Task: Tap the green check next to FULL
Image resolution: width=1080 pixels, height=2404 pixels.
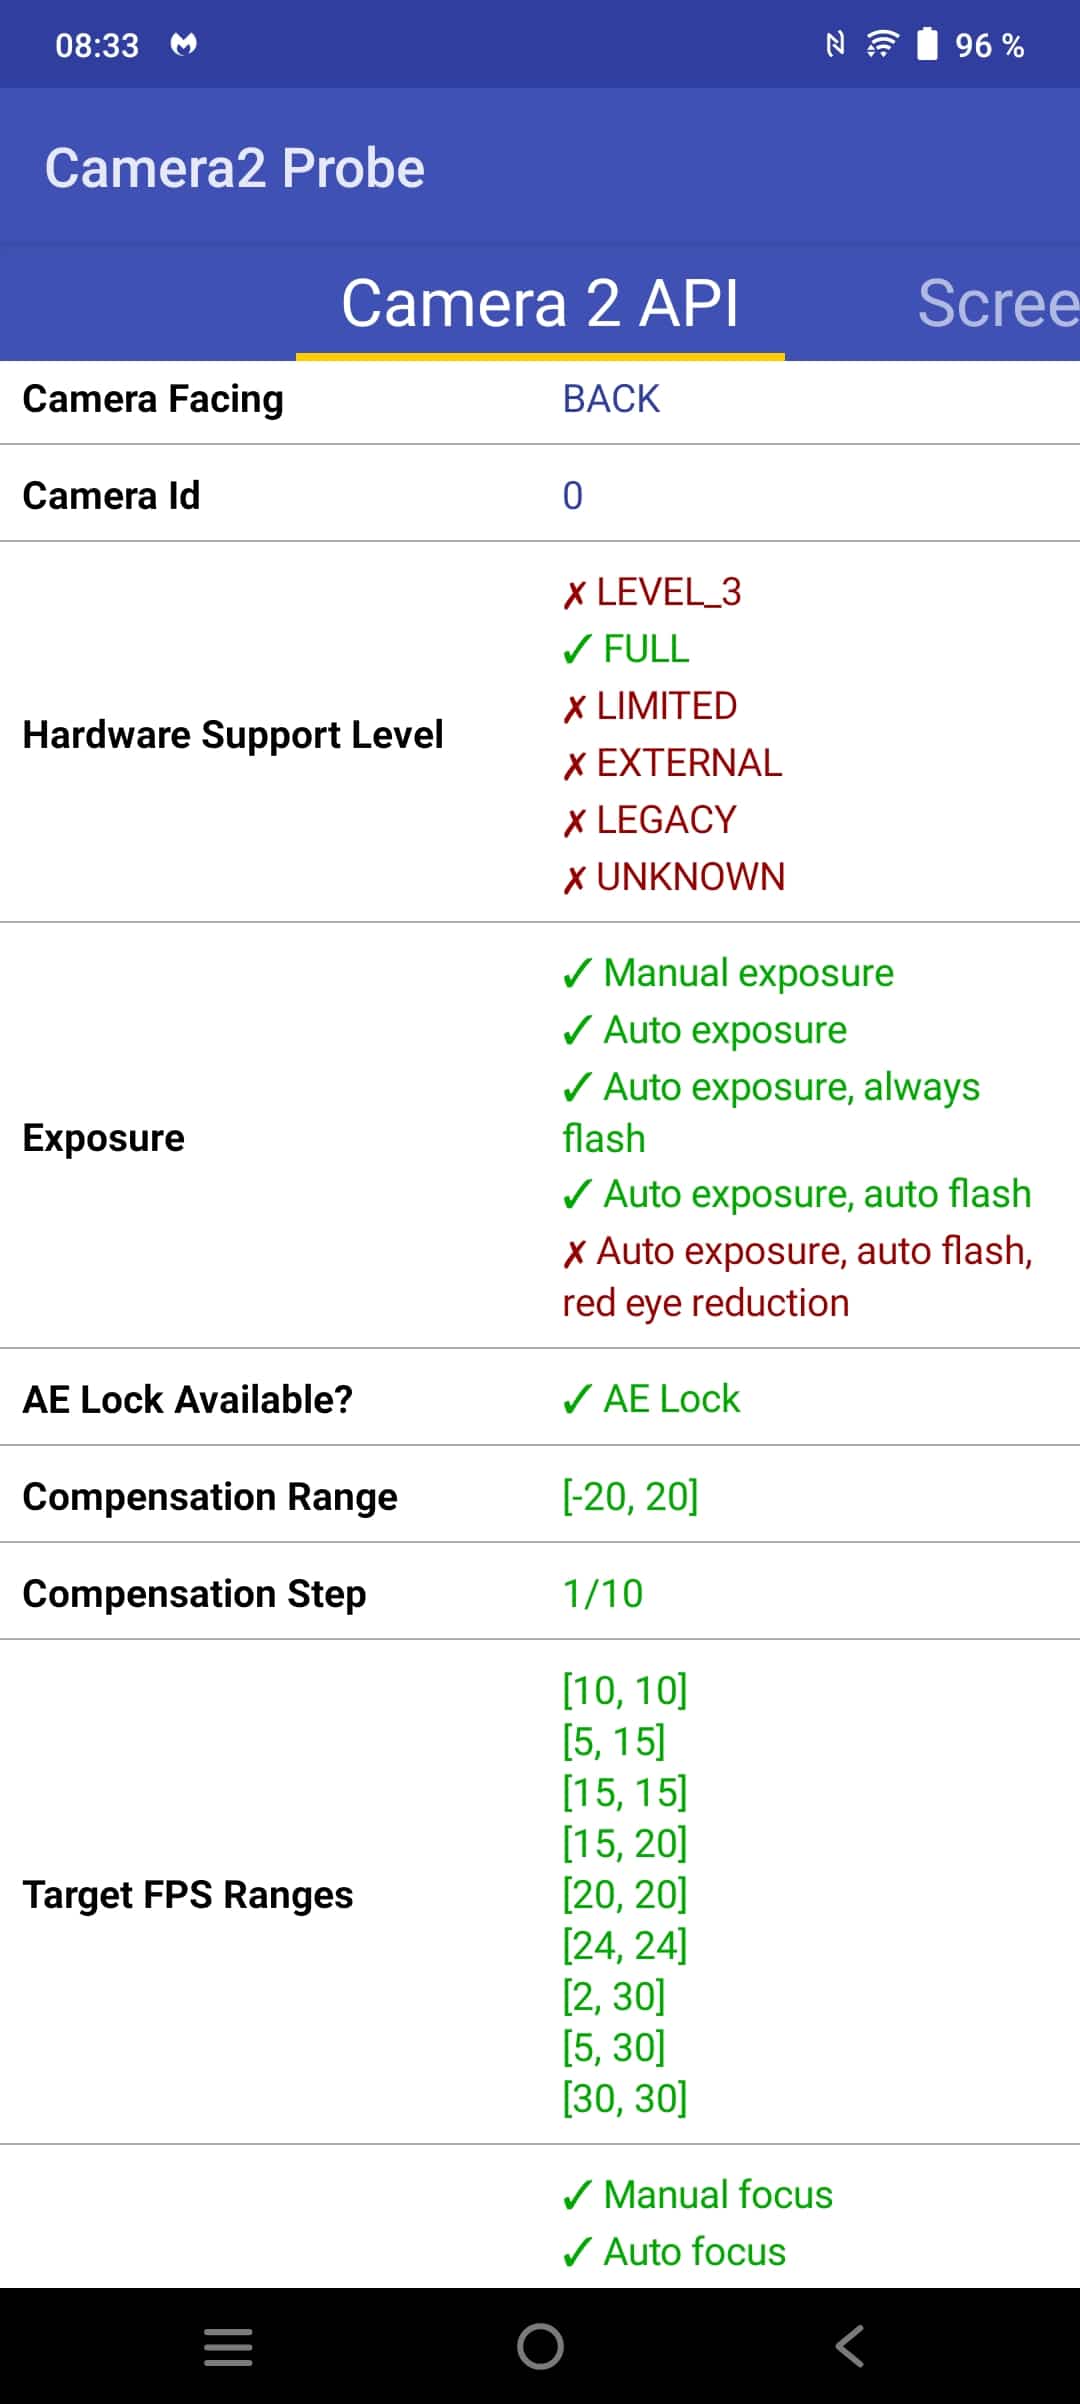Action: [577, 650]
